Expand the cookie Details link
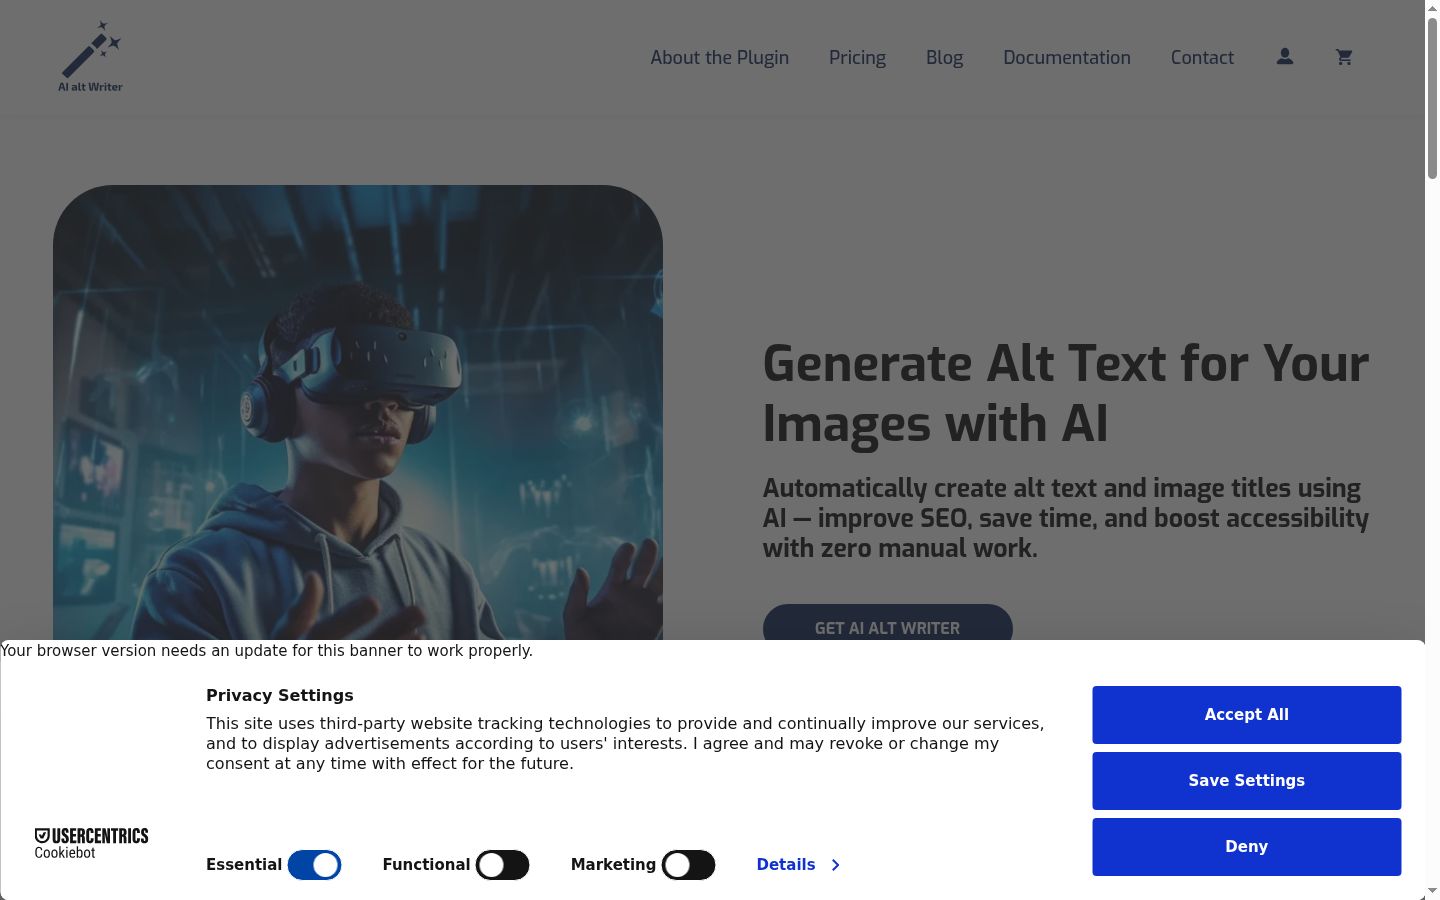 point(786,865)
